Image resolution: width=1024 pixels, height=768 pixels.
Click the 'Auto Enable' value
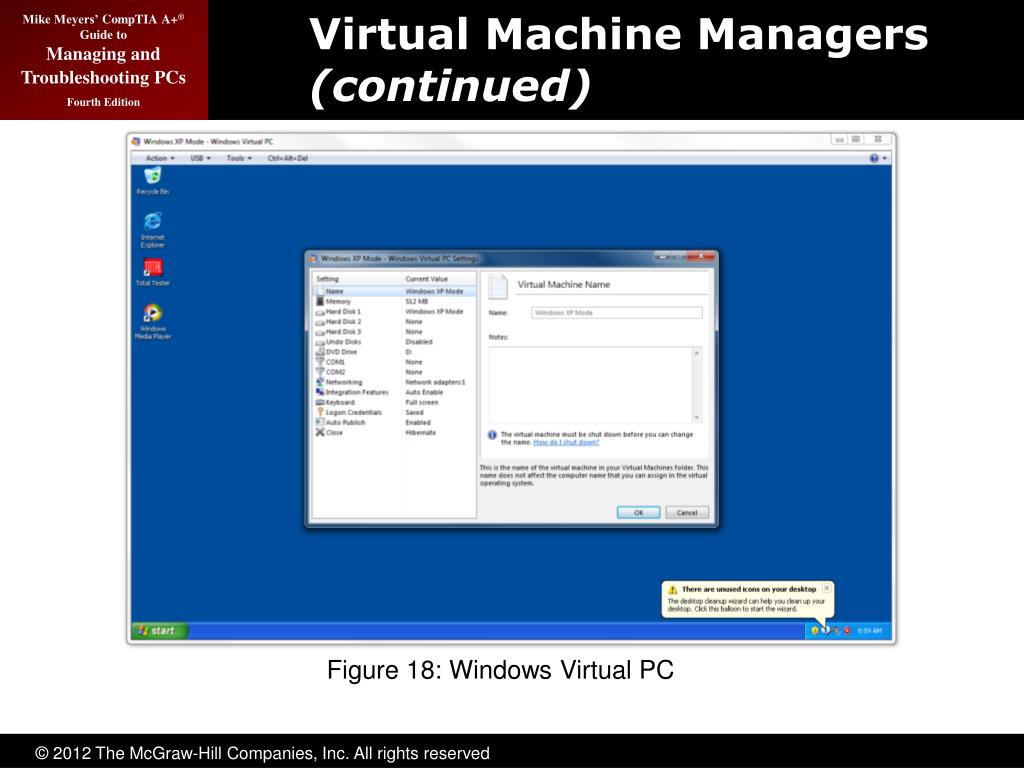(424, 392)
